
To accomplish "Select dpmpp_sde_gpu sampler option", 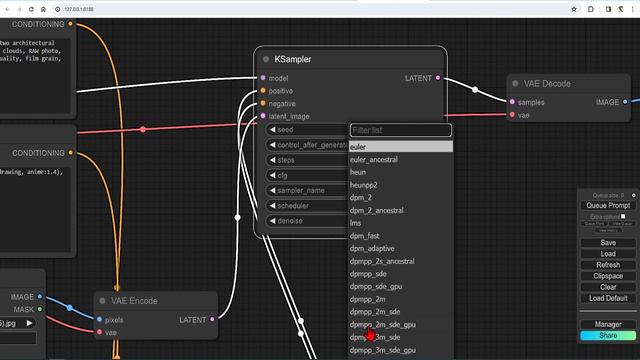I will (x=401, y=286).
